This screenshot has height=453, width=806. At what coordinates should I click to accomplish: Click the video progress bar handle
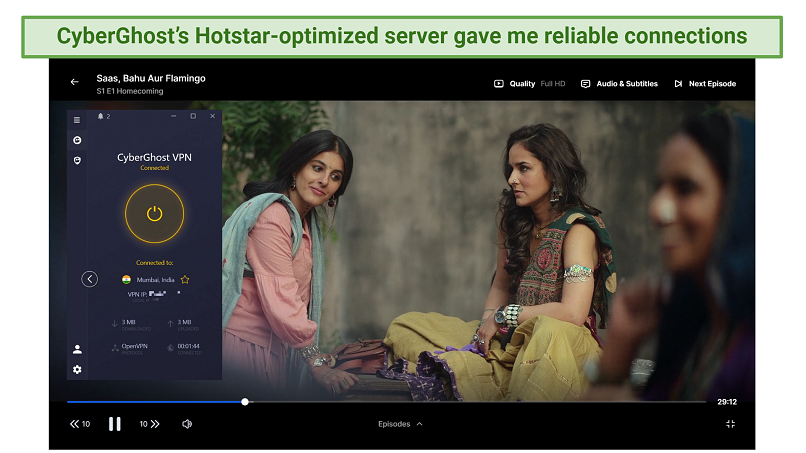coord(245,402)
